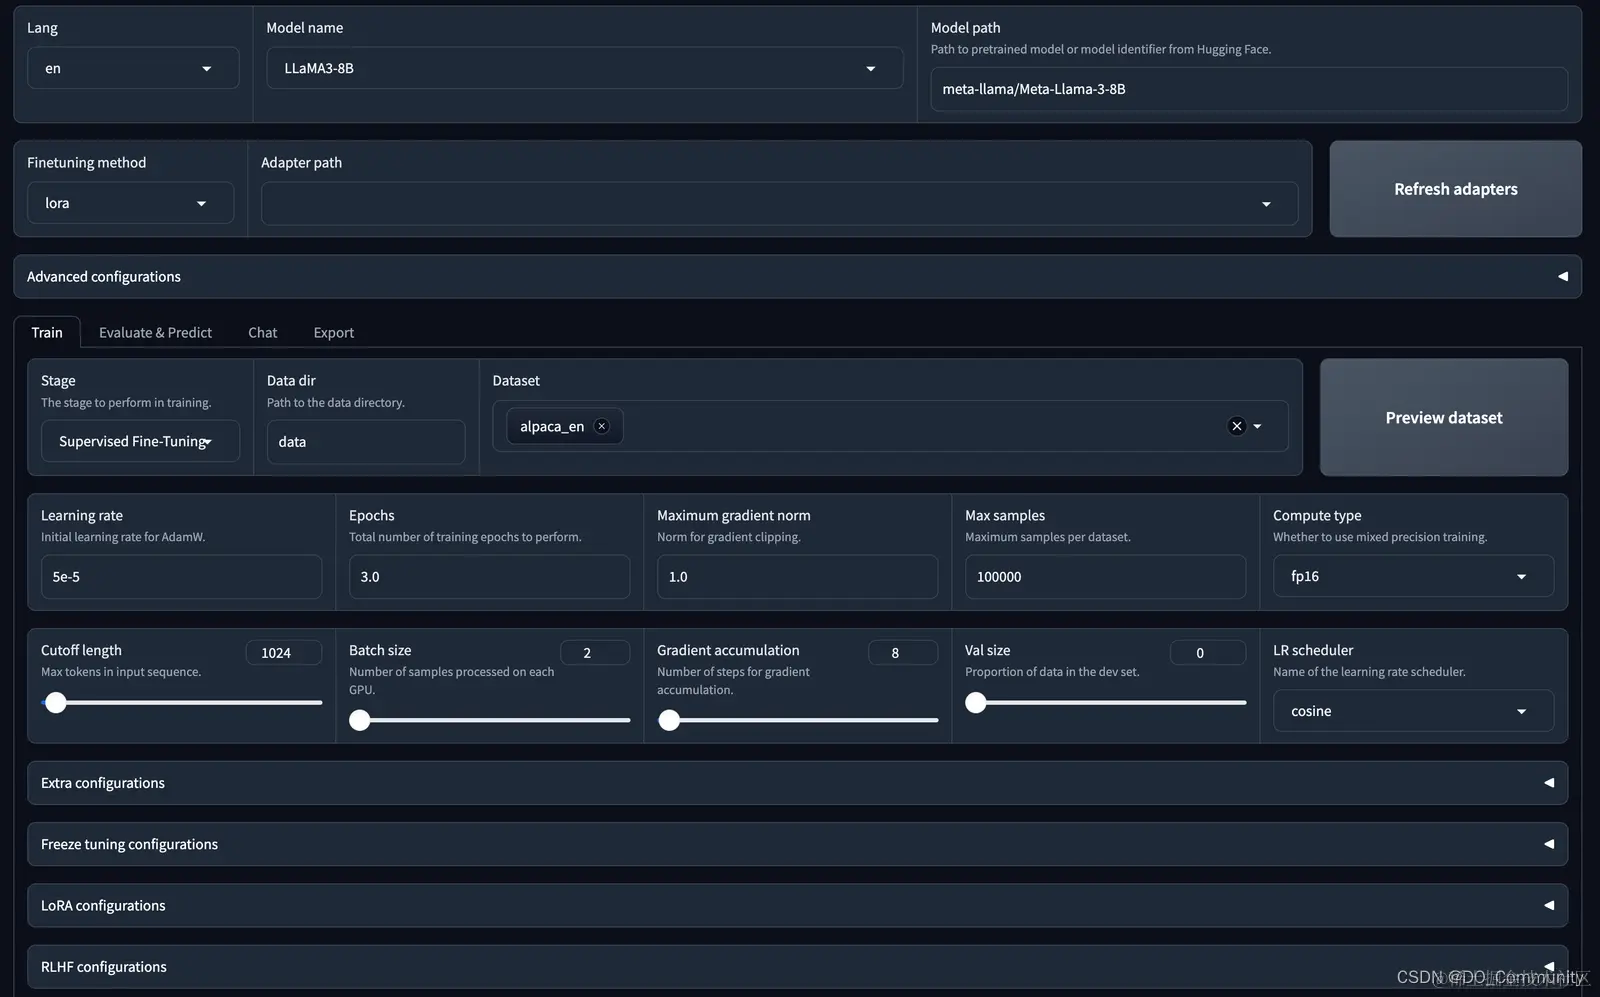Click the Preview dataset button
Viewport: 1600px width, 997px height.
pos(1444,417)
